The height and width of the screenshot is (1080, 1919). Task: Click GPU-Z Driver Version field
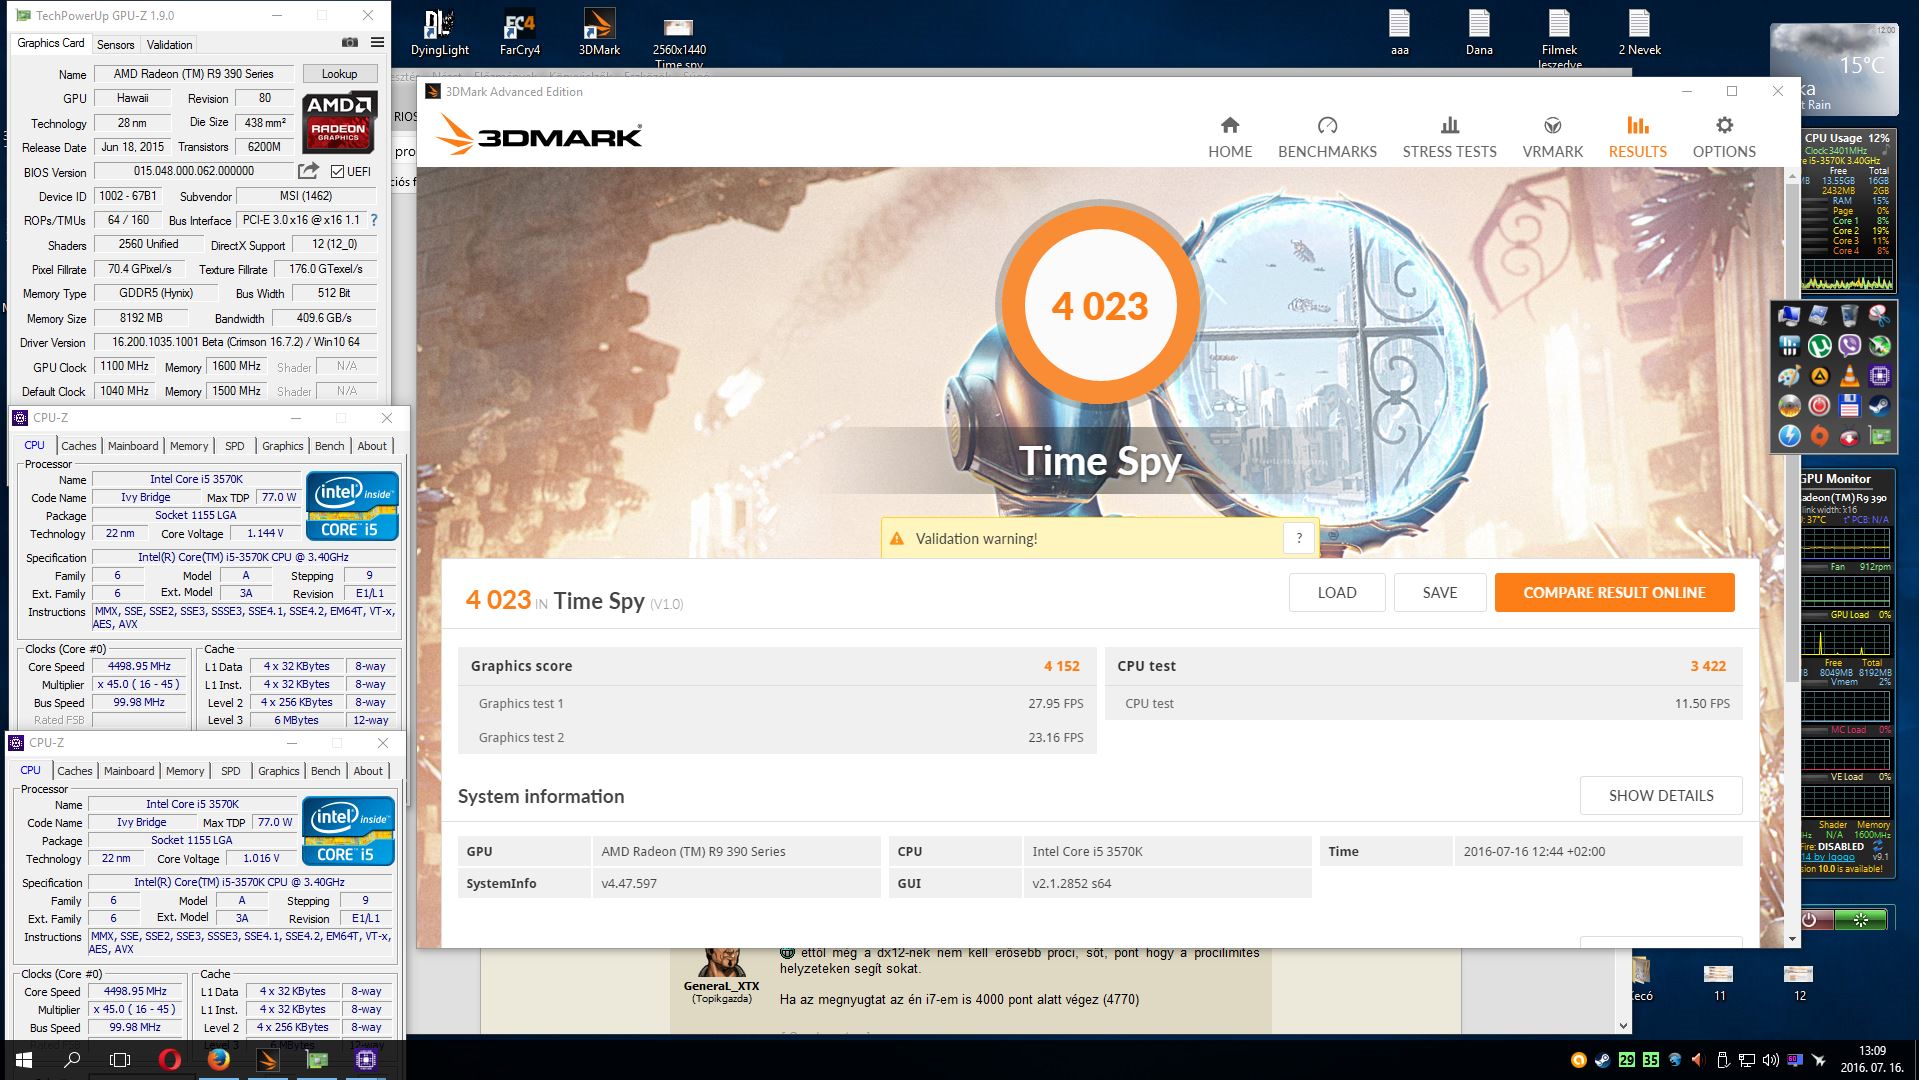click(x=235, y=342)
